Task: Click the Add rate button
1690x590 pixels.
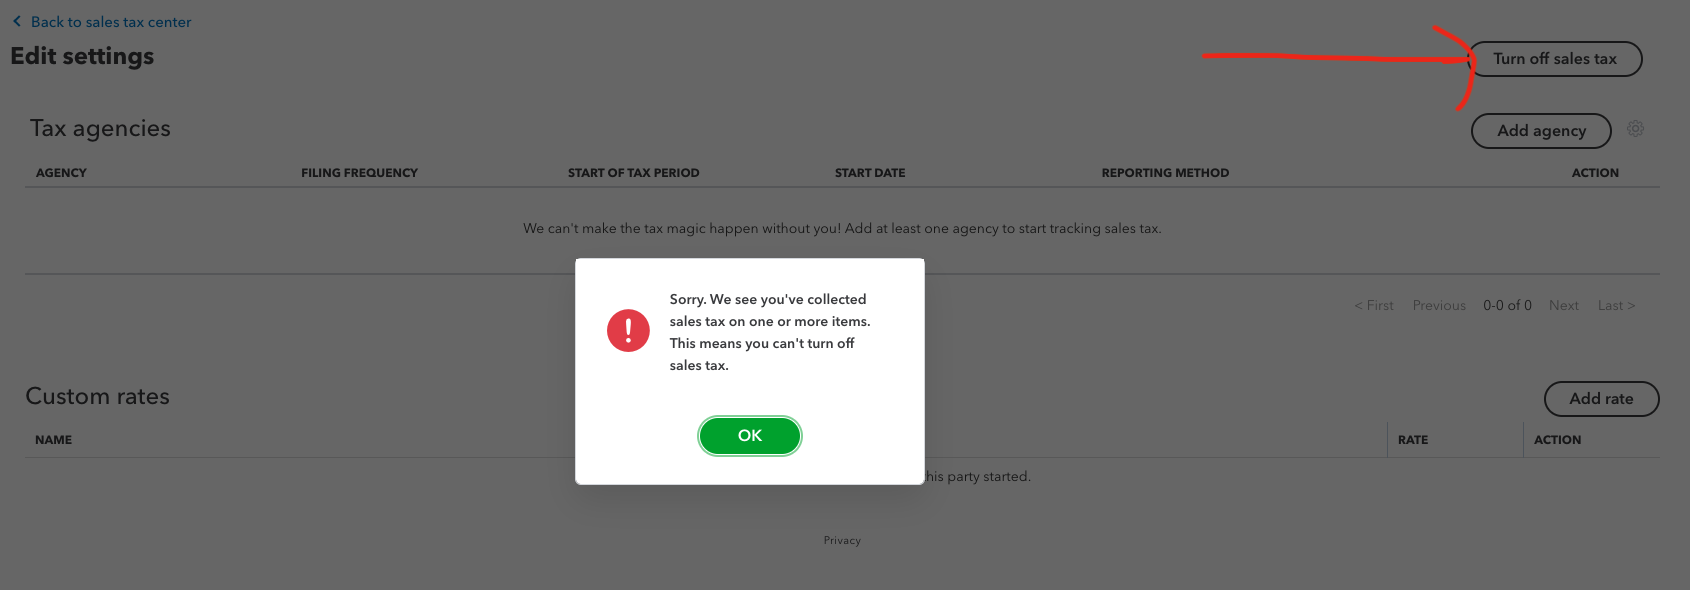Action: tap(1600, 399)
